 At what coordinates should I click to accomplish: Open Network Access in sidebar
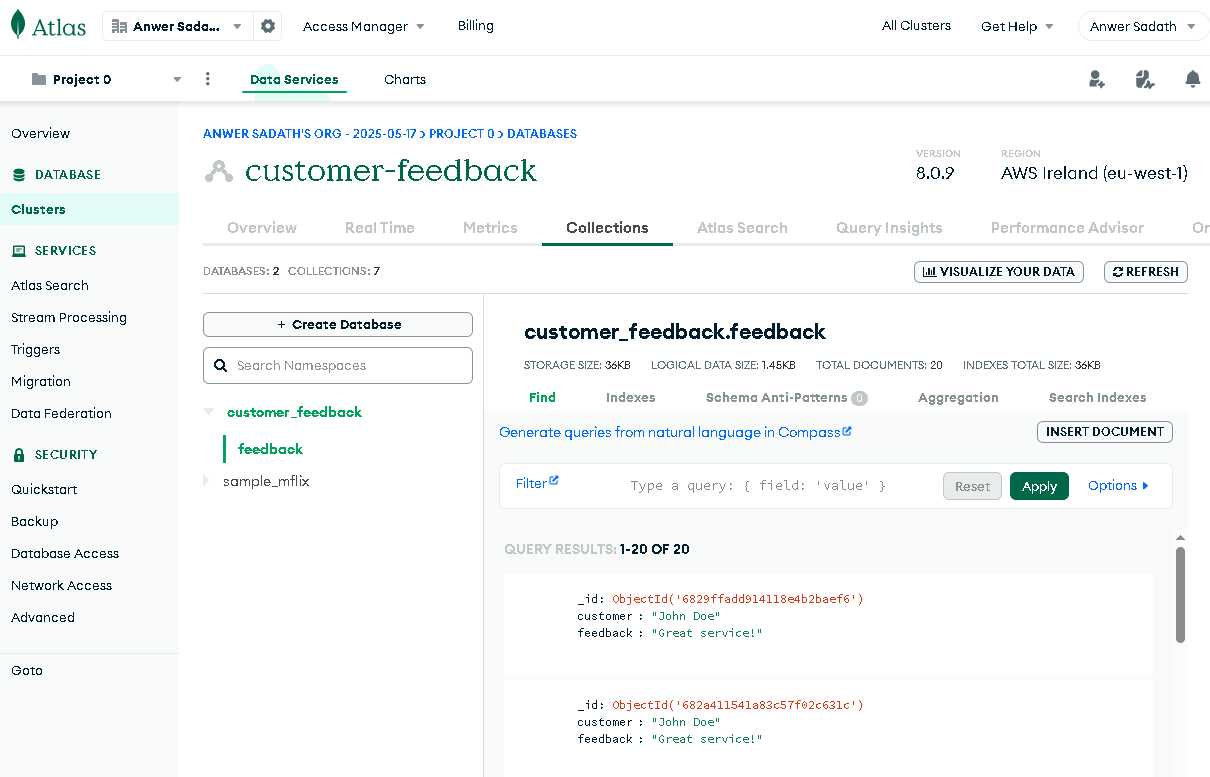pyautogui.click(x=62, y=586)
